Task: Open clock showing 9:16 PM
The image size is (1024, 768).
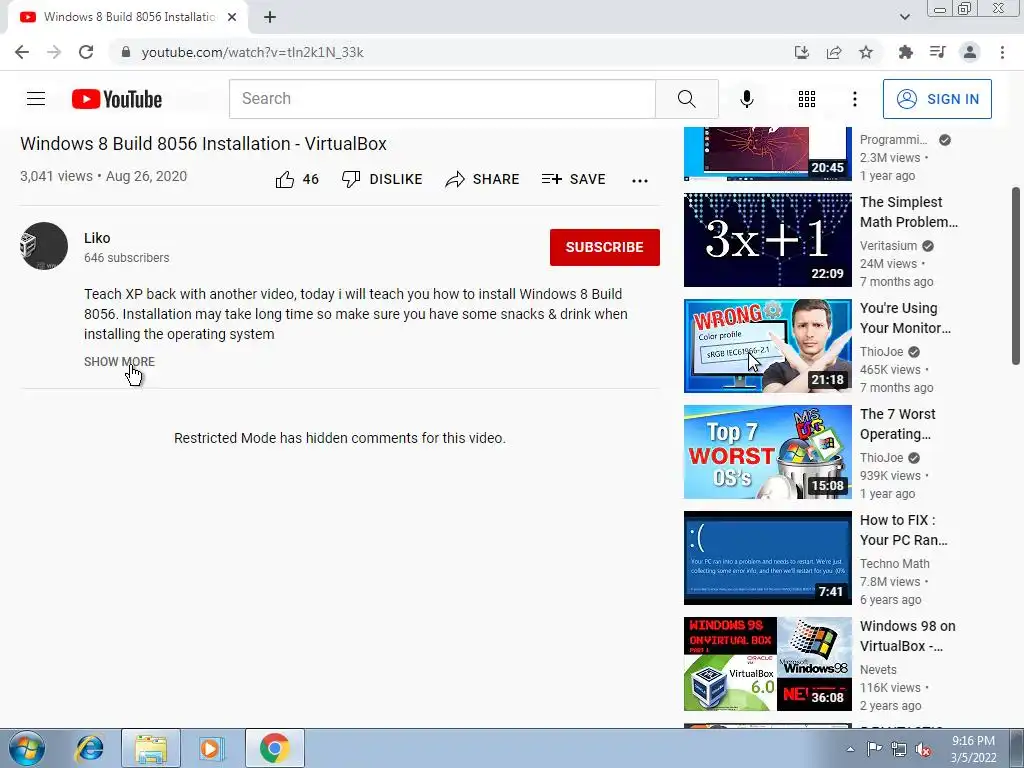Action: click(x=973, y=749)
